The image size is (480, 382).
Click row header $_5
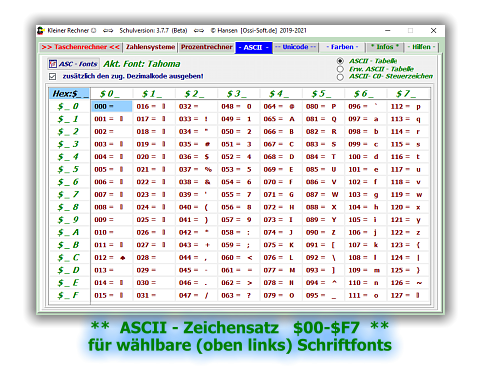pos(70,169)
